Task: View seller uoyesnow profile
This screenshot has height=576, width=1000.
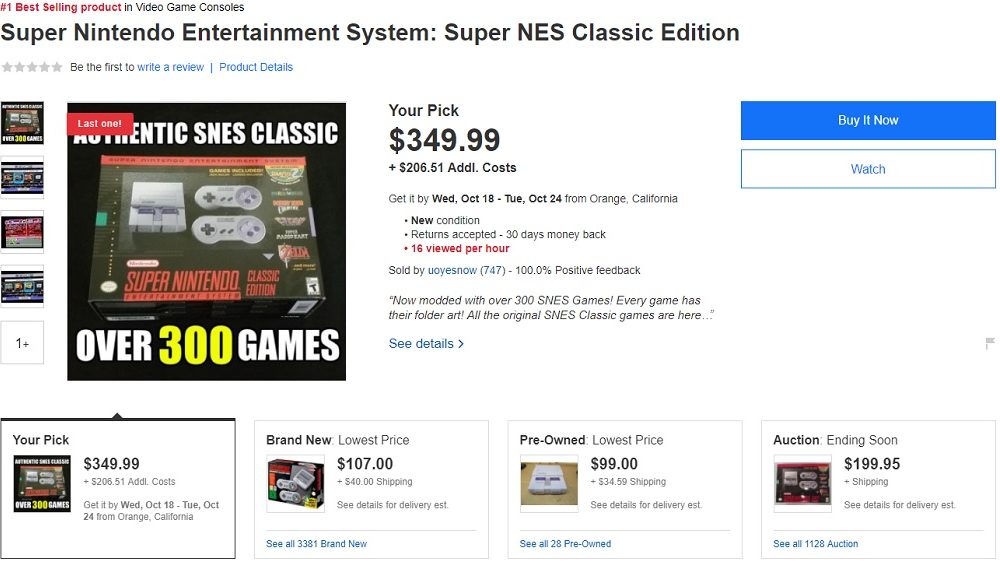Action: [x=452, y=270]
